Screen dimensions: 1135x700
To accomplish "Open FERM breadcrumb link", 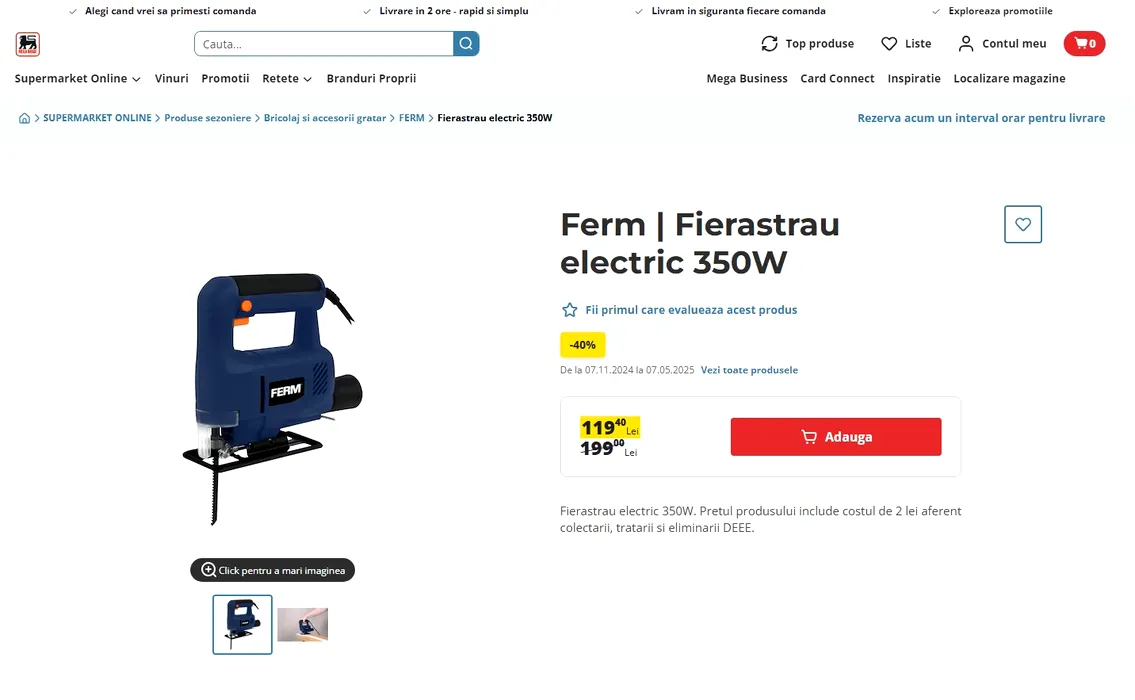I will pos(411,118).
